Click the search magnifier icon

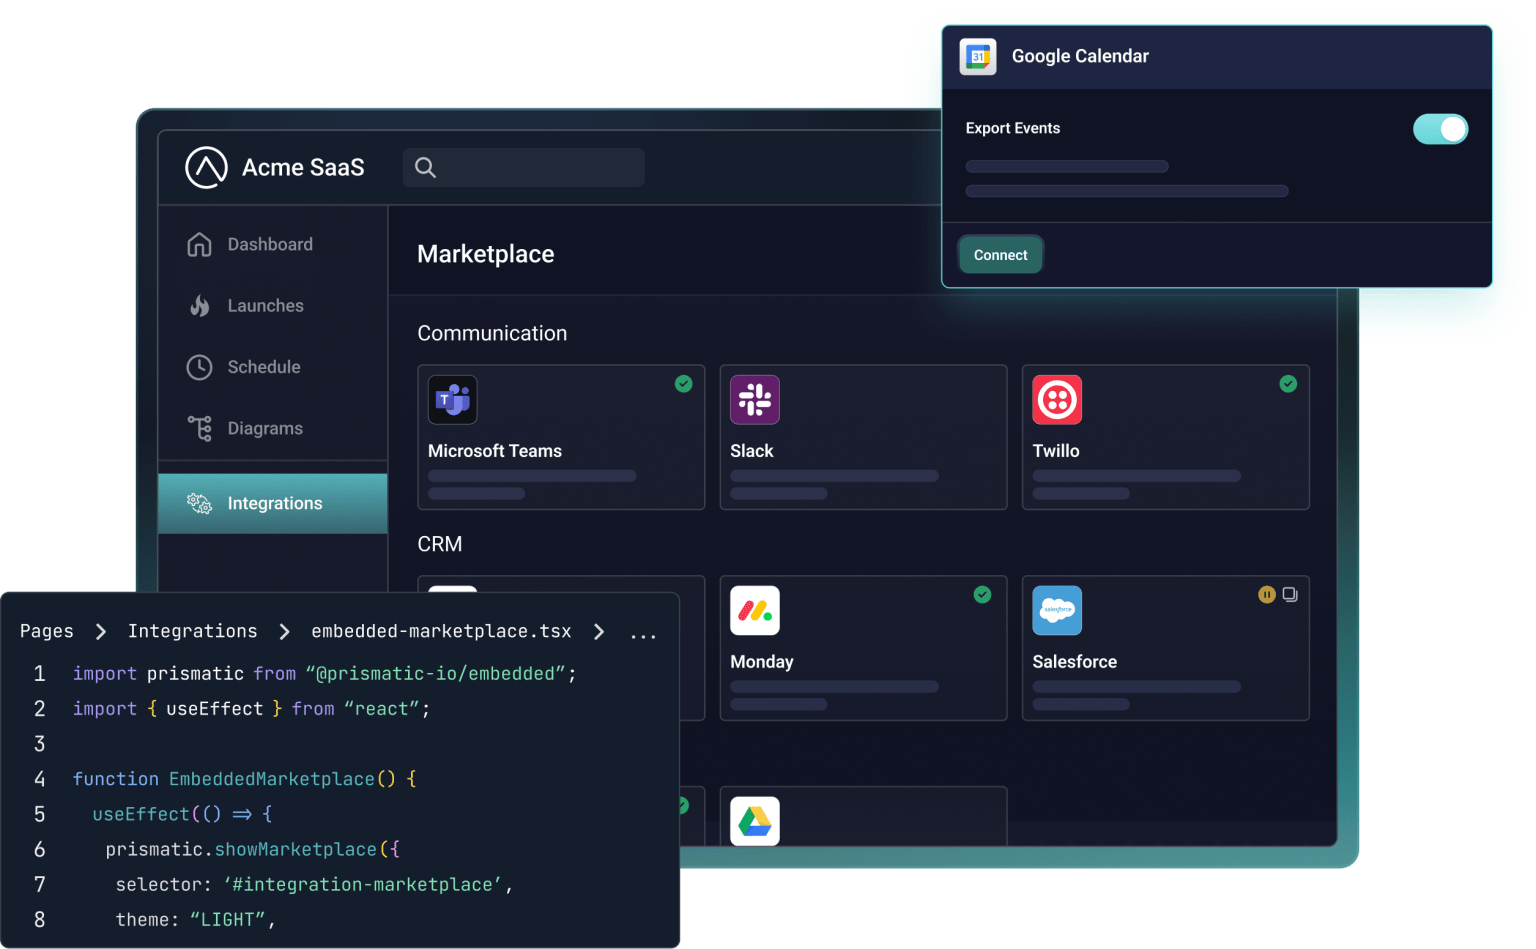[425, 168]
